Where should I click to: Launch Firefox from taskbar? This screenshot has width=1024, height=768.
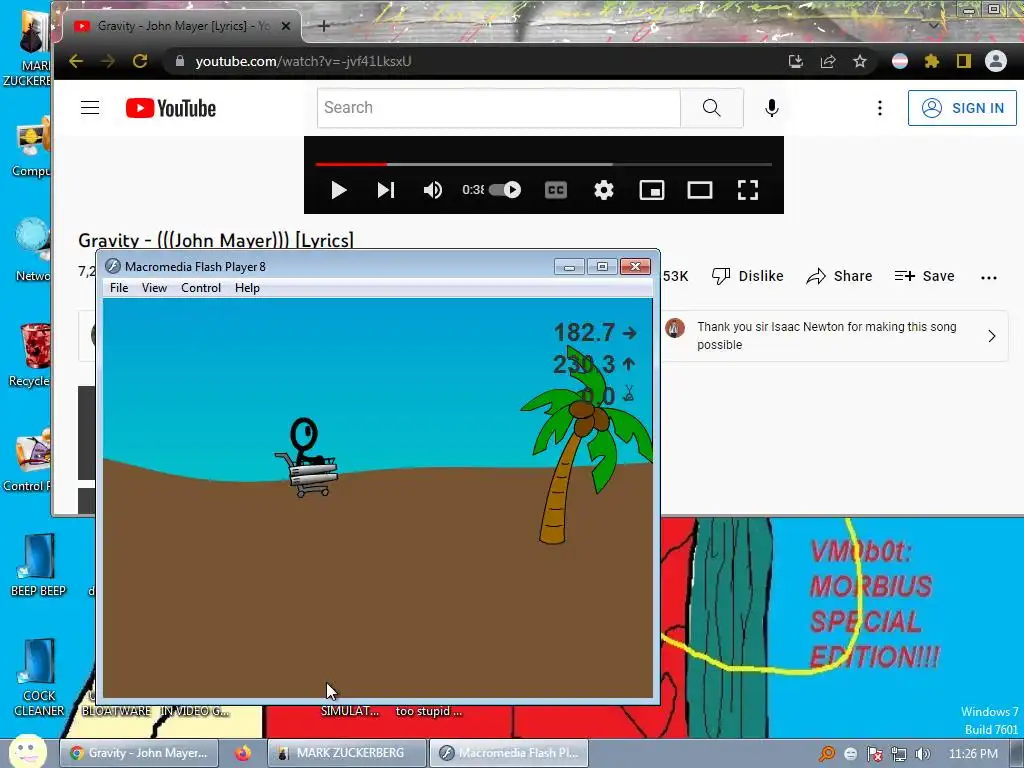coord(243,753)
